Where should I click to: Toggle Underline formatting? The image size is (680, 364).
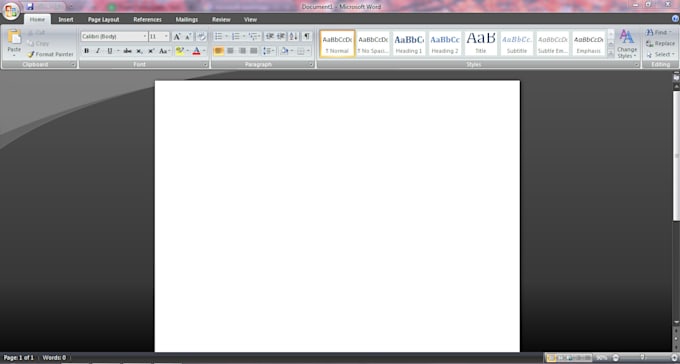click(x=110, y=51)
